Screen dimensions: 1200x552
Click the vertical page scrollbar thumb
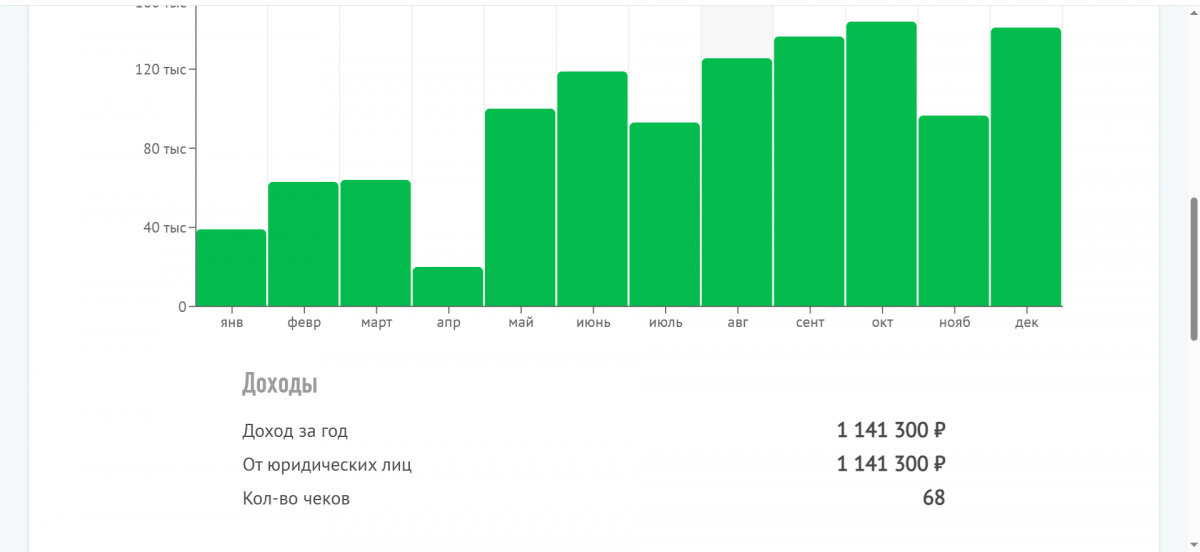(x=1192, y=268)
